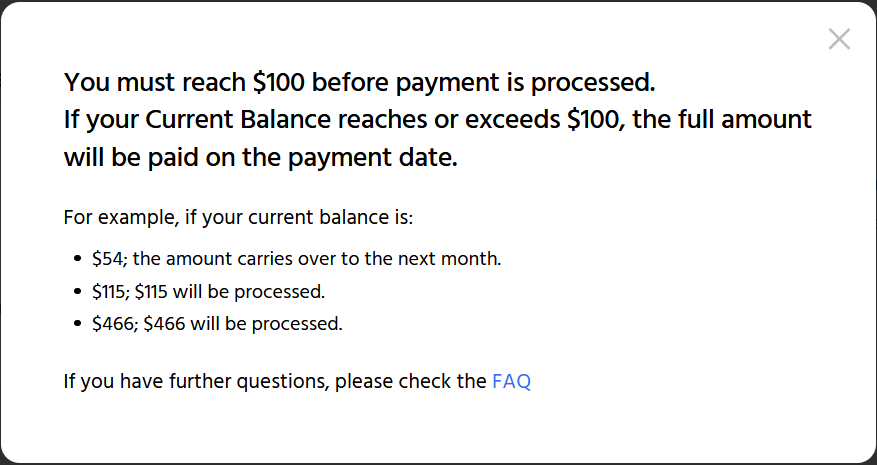The height and width of the screenshot is (465, 877).
Task: Click the "$115 will be processed" example
Action: [208, 292]
